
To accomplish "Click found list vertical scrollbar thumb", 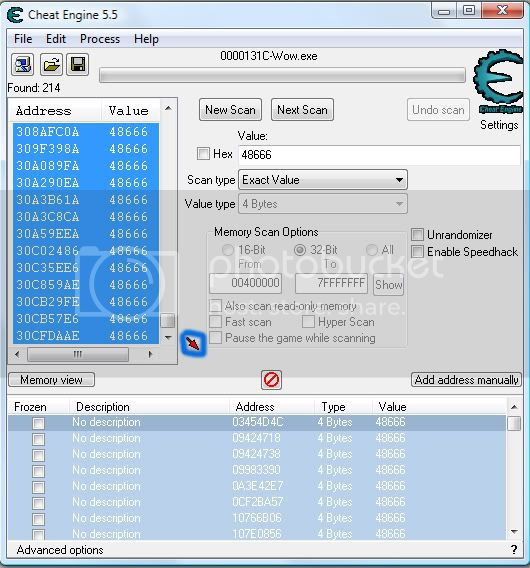I will pyautogui.click(x=168, y=320).
